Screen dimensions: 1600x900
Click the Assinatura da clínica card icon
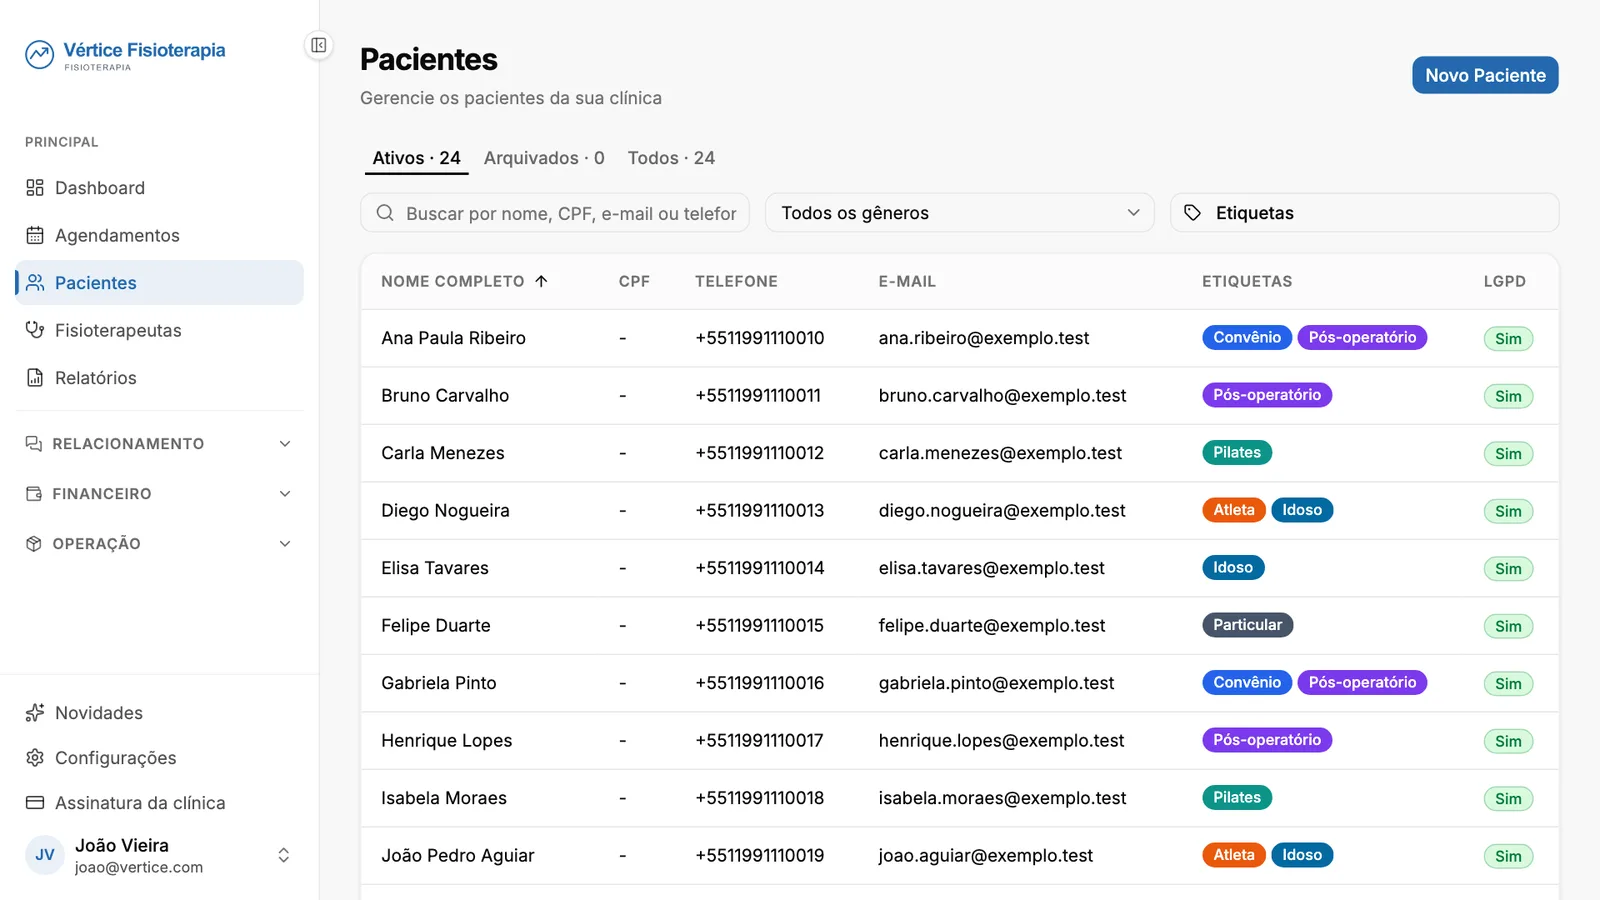35,803
